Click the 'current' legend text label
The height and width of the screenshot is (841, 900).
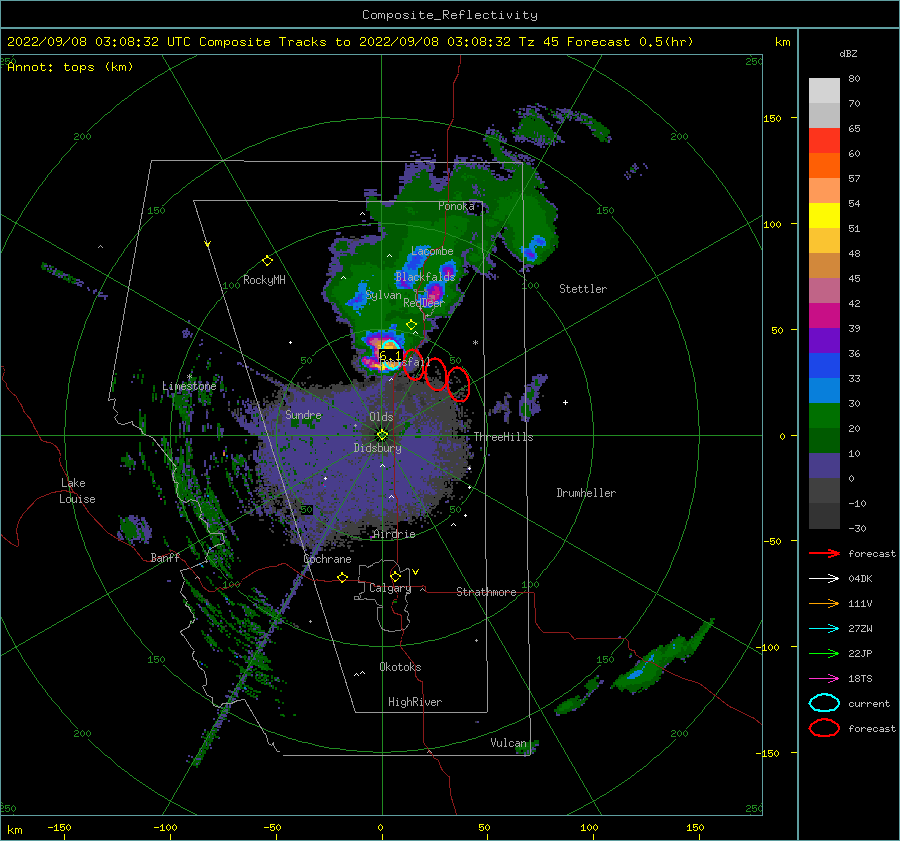pyautogui.click(x=869, y=704)
